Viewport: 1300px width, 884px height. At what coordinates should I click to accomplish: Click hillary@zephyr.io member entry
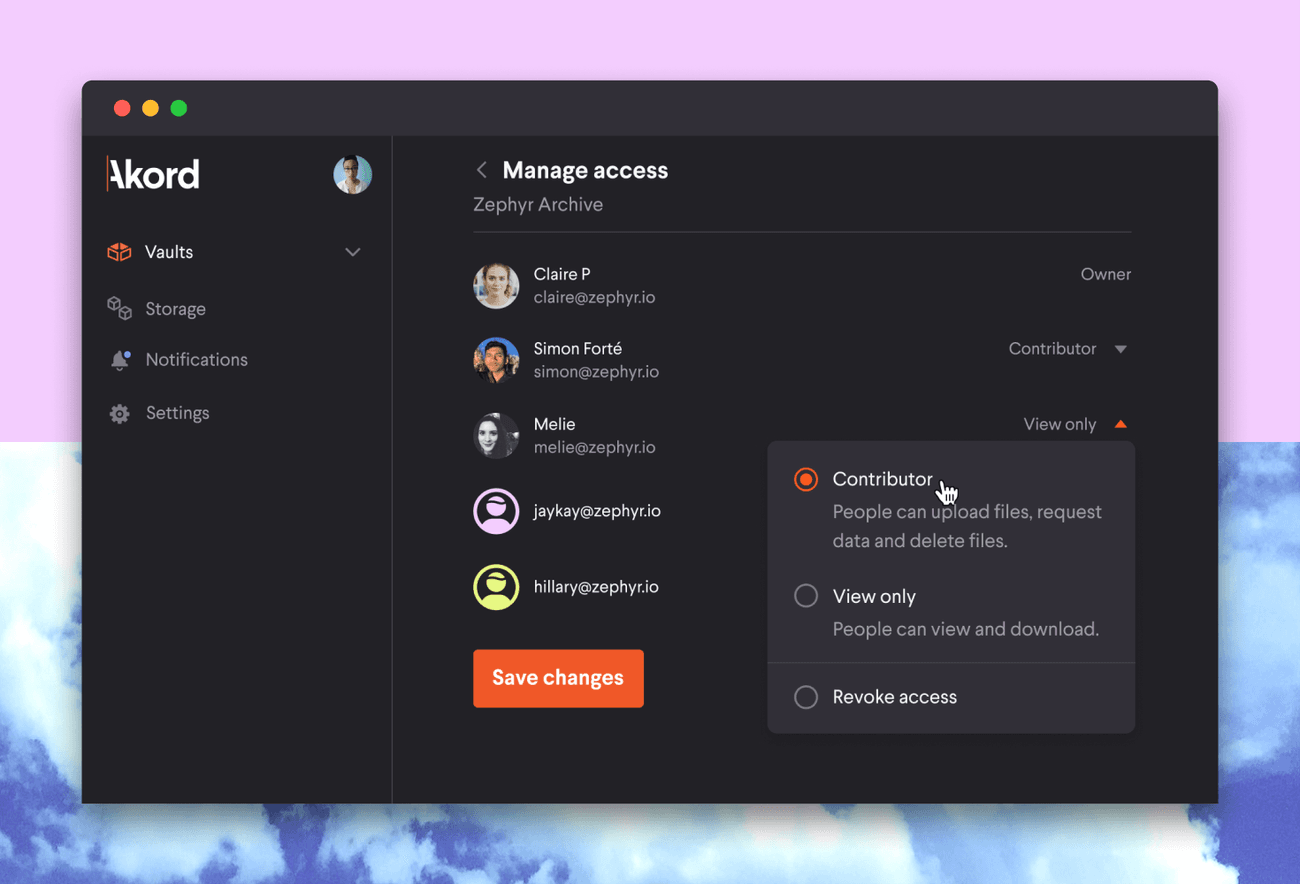595,587
